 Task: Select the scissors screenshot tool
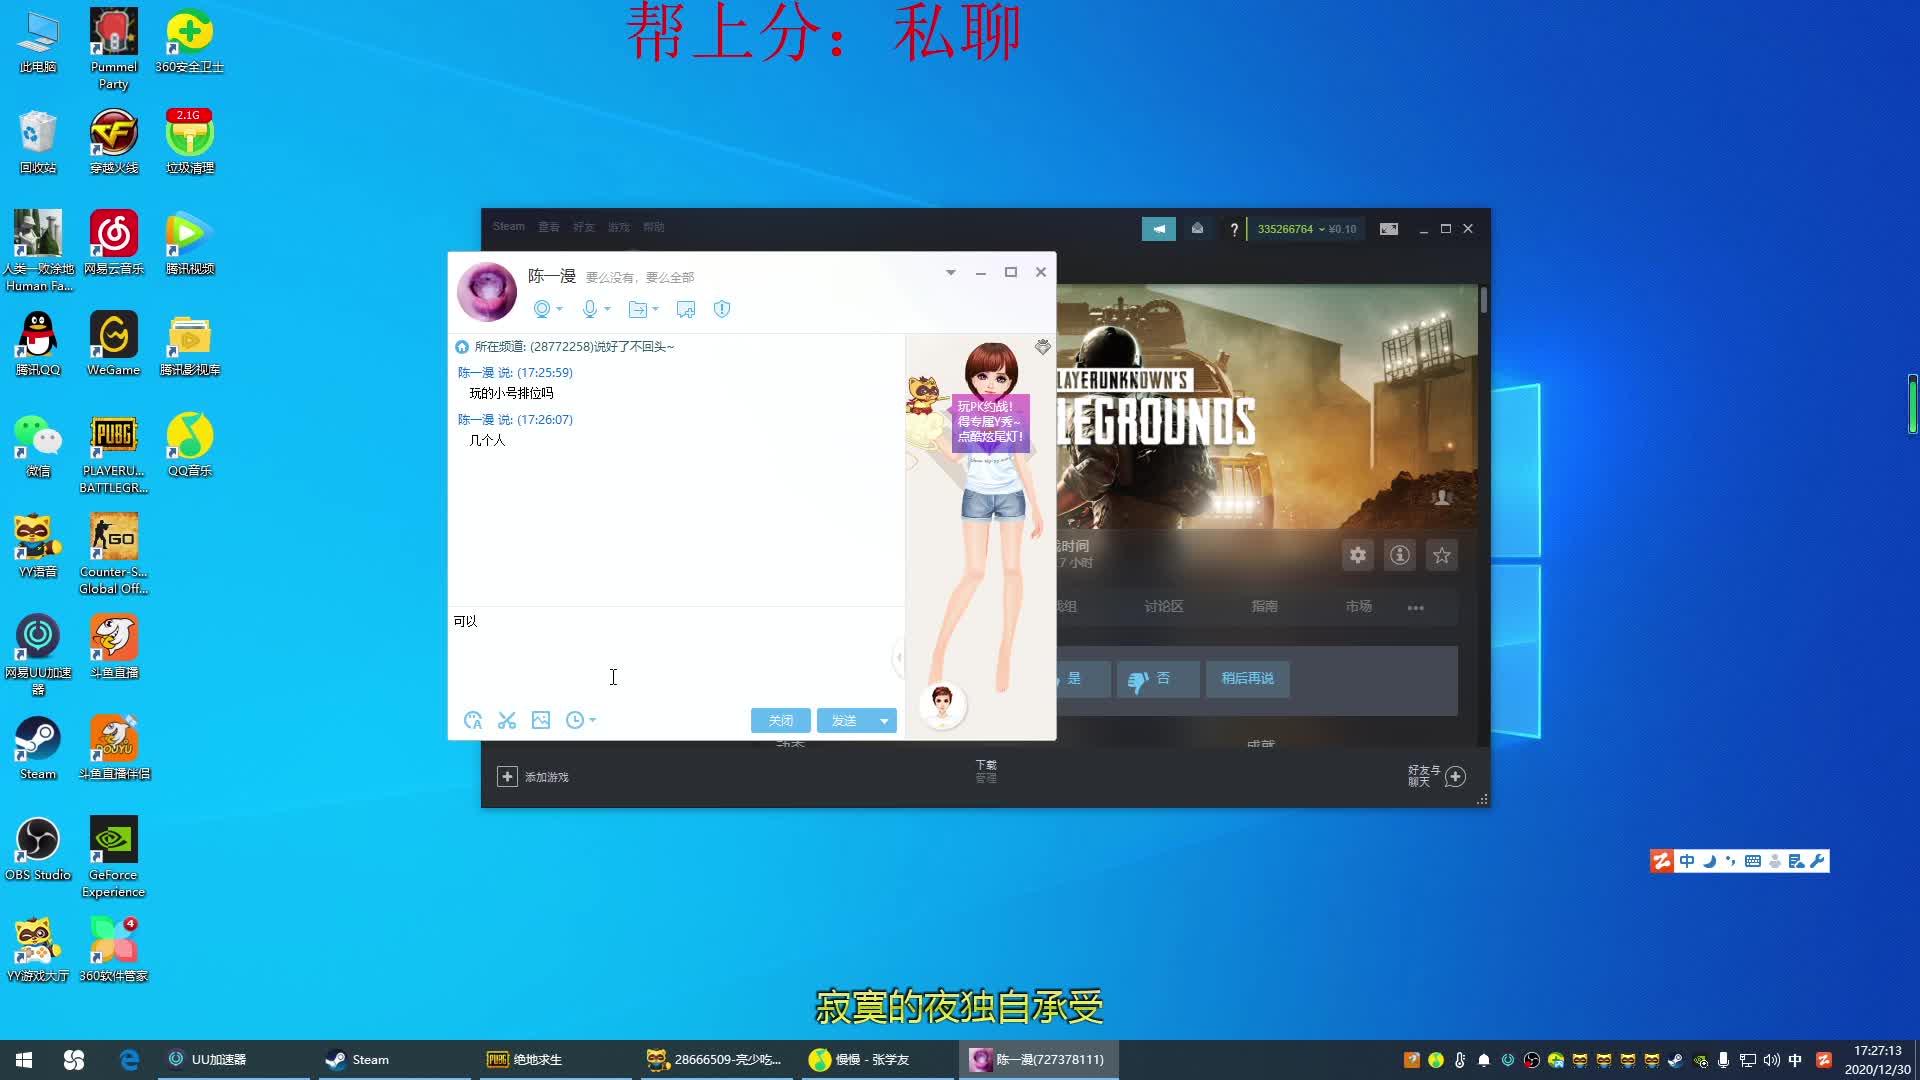tap(507, 720)
